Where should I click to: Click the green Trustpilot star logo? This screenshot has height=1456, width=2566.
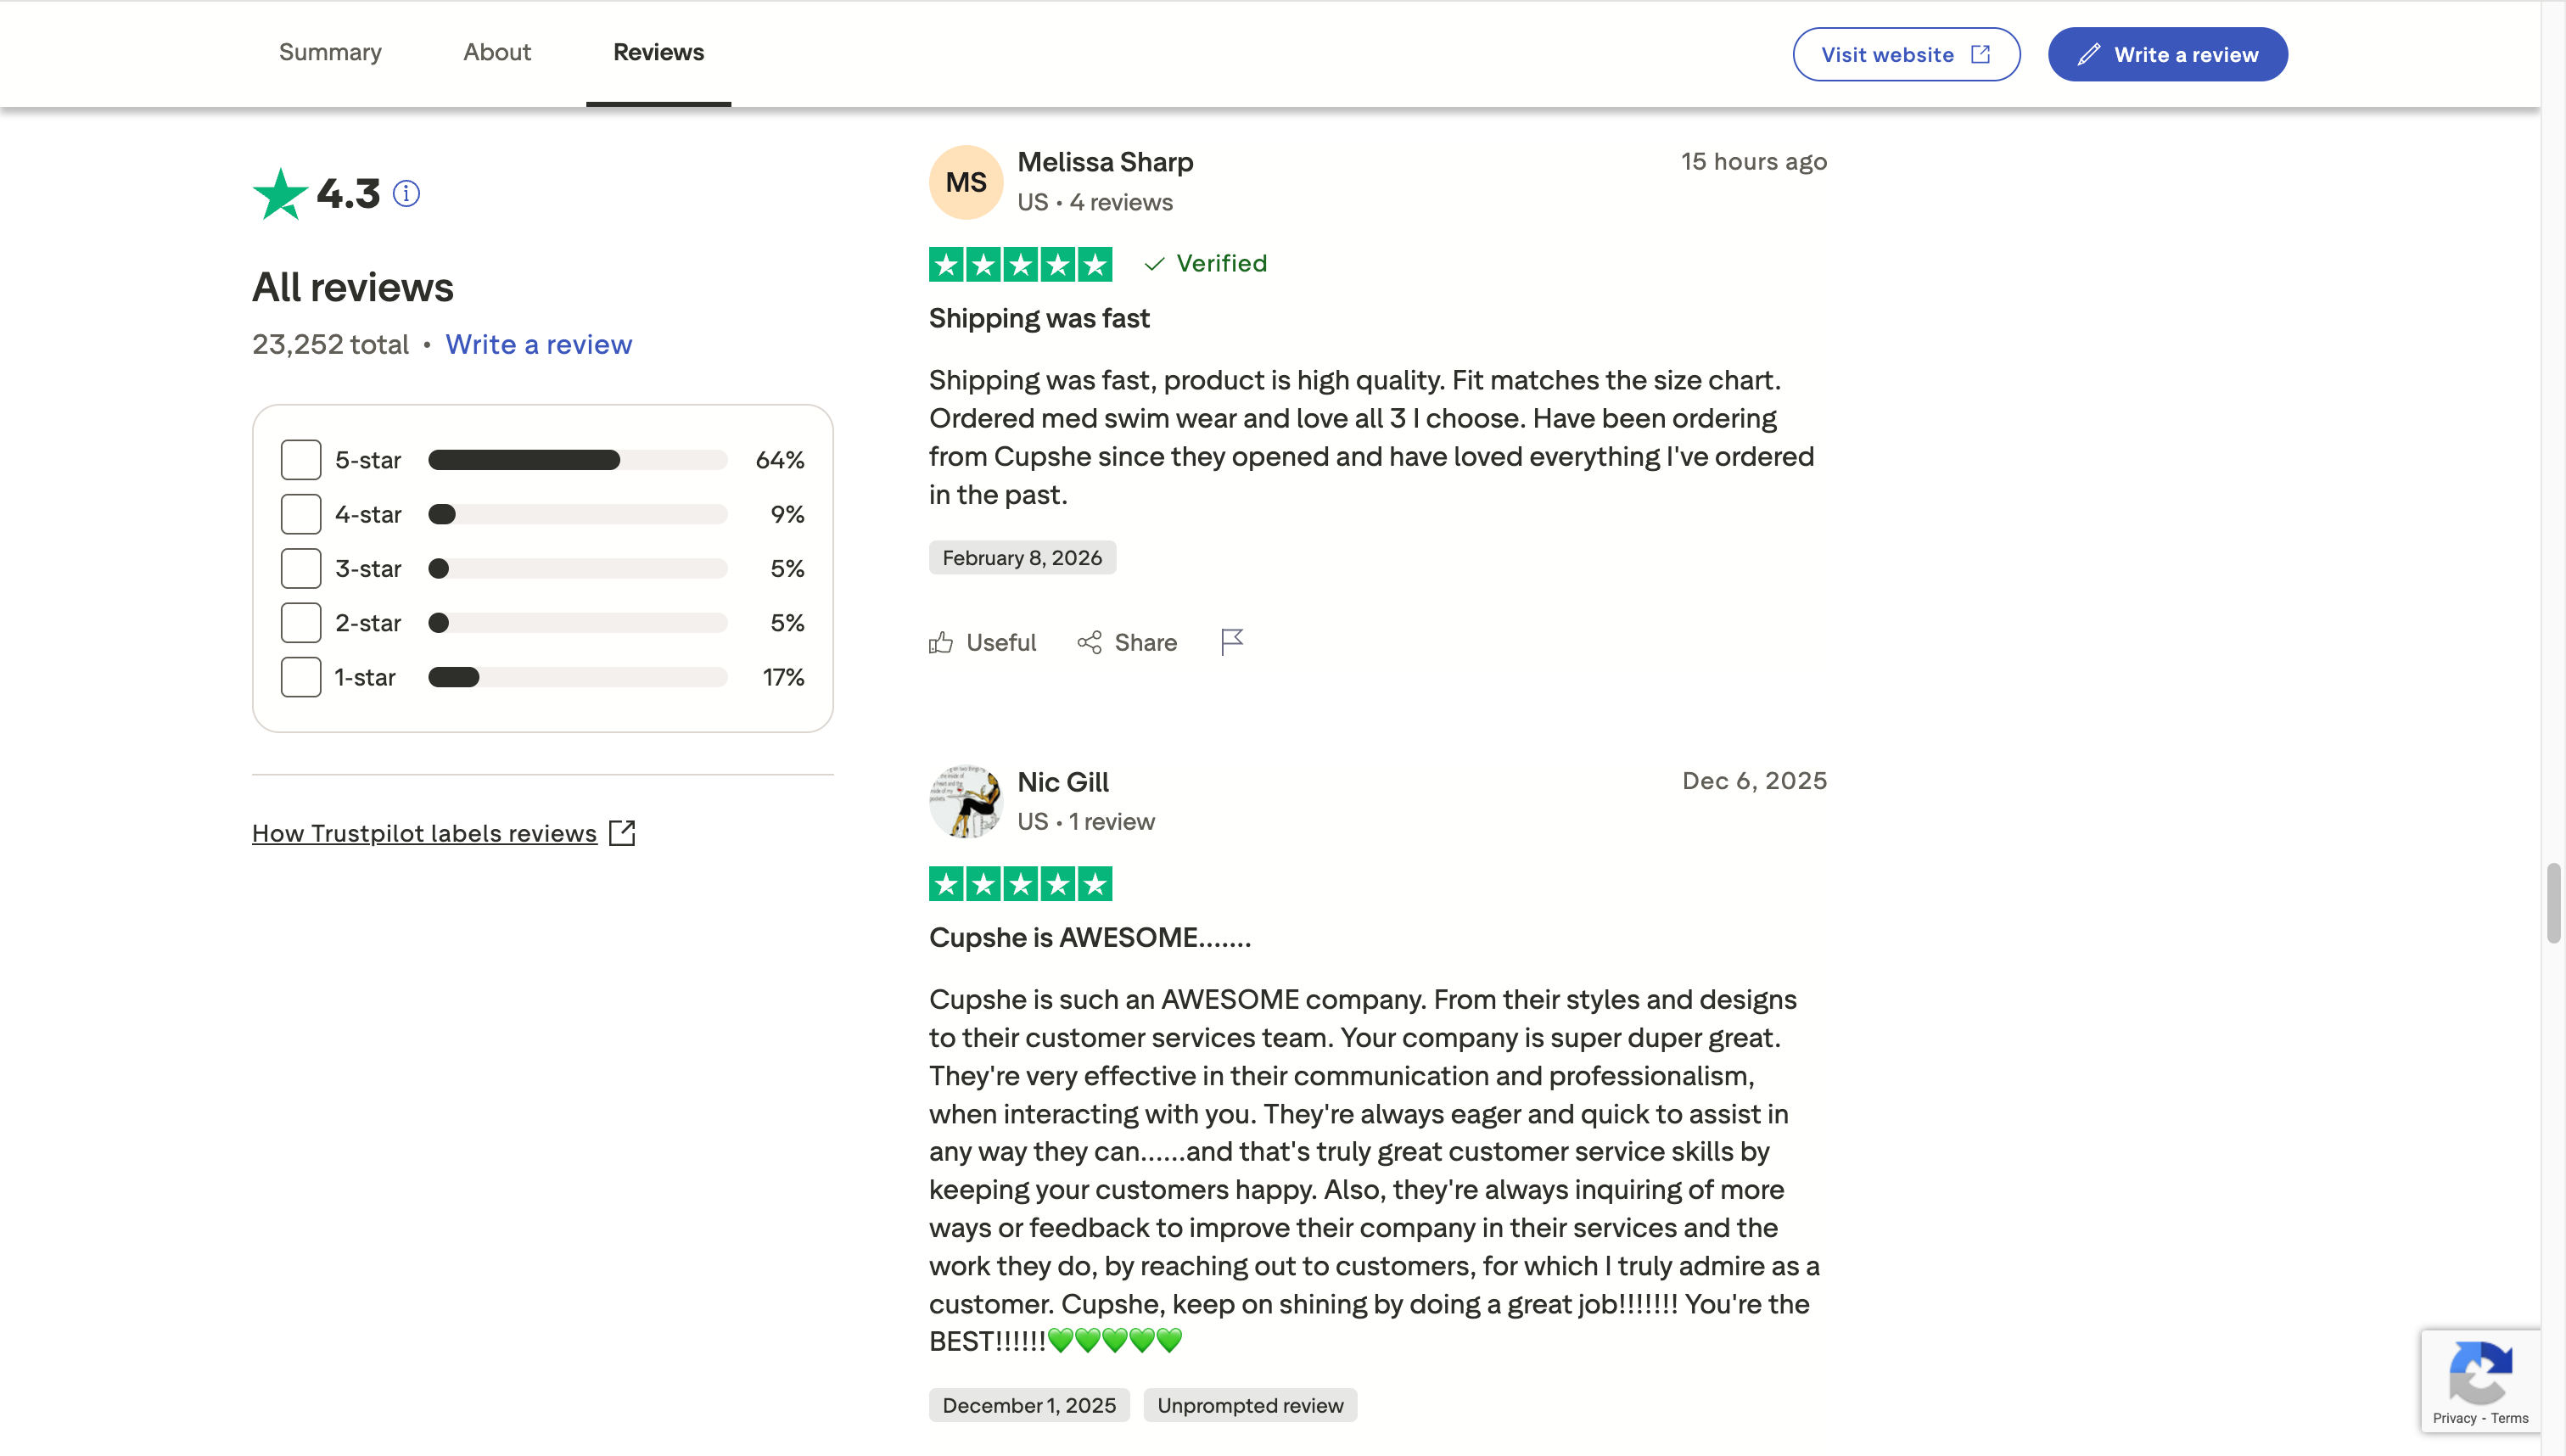pos(280,192)
